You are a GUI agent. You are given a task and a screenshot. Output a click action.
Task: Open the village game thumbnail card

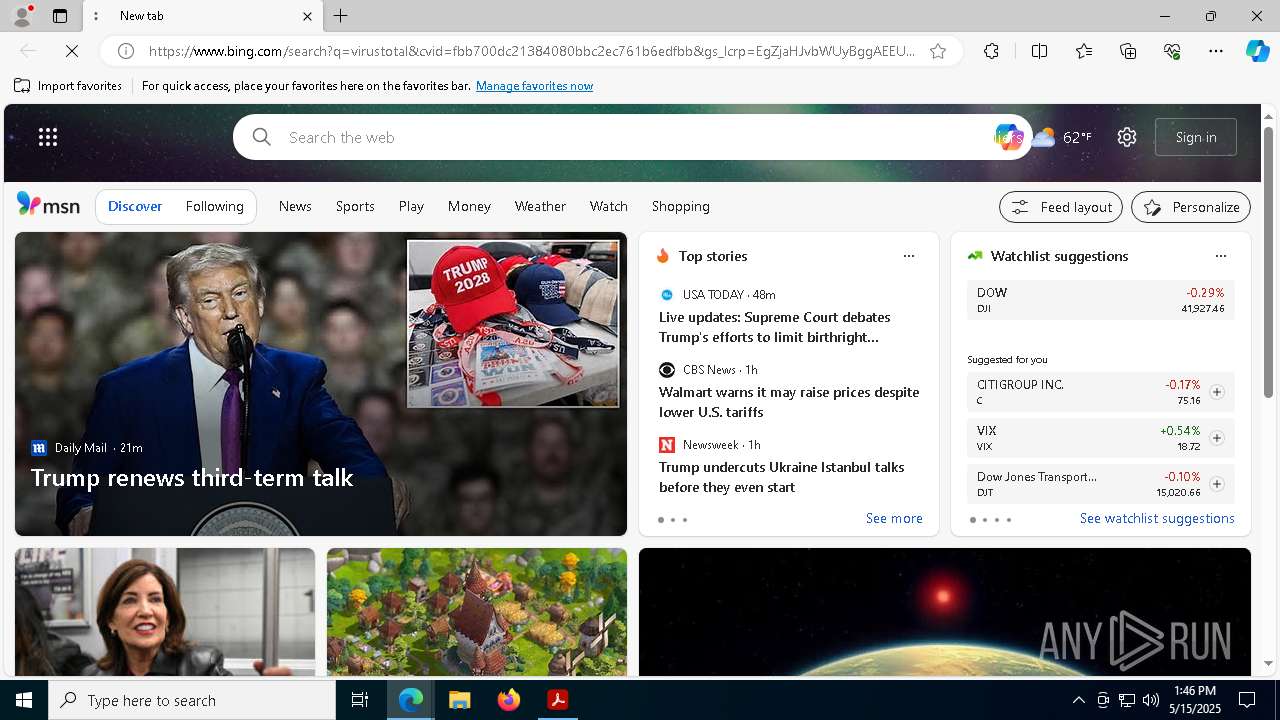(x=477, y=612)
